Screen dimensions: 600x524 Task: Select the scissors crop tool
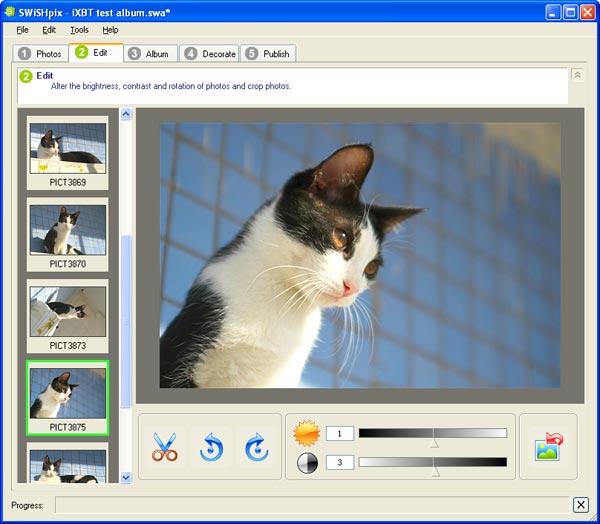tap(165, 446)
